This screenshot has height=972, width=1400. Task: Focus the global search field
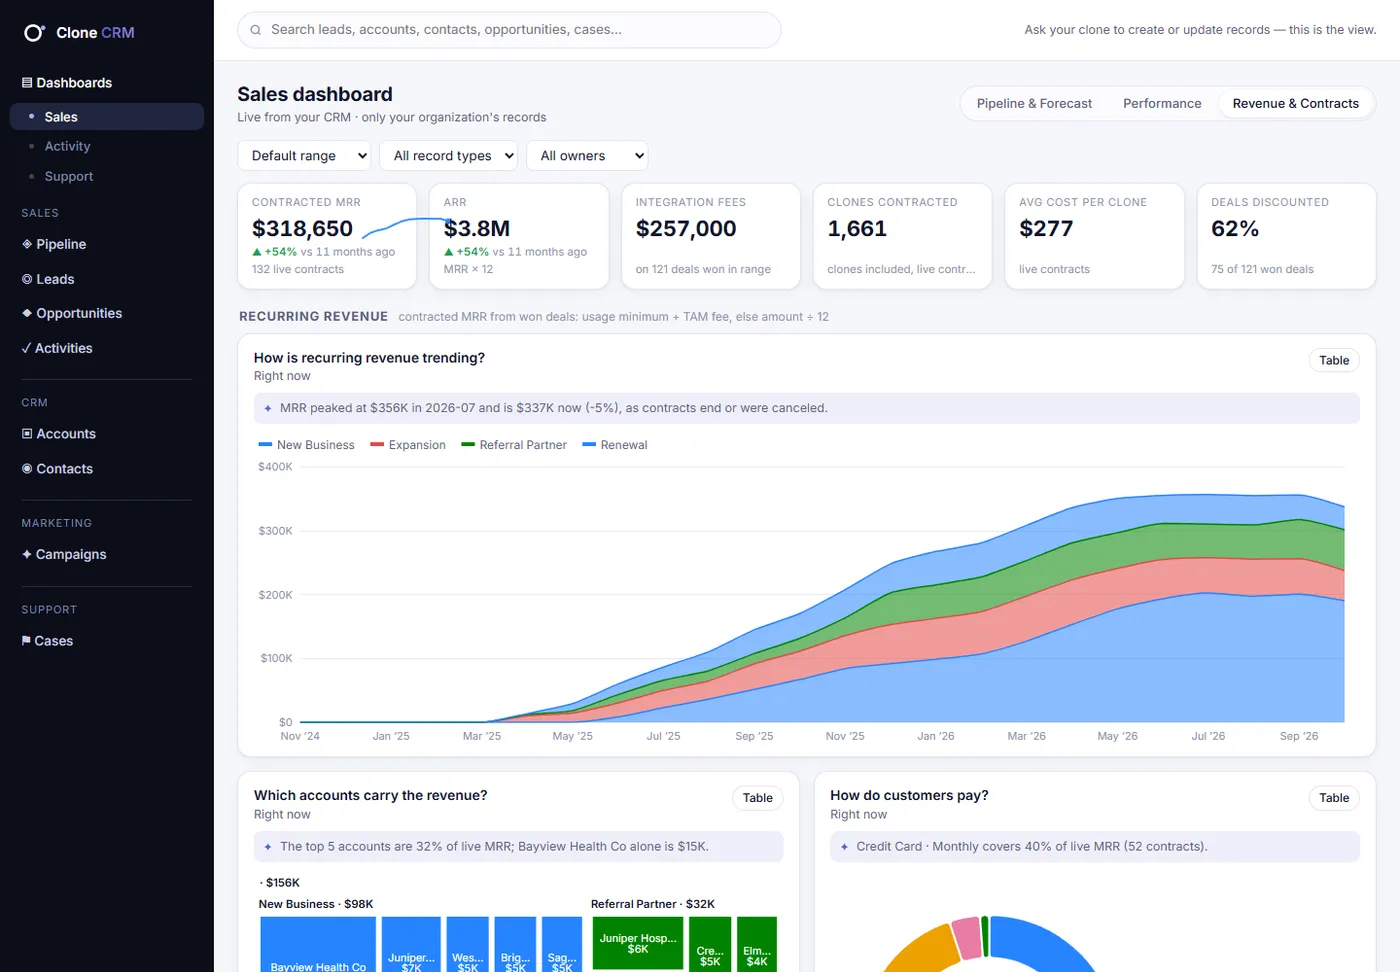pyautogui.click(x=509, y=30)
